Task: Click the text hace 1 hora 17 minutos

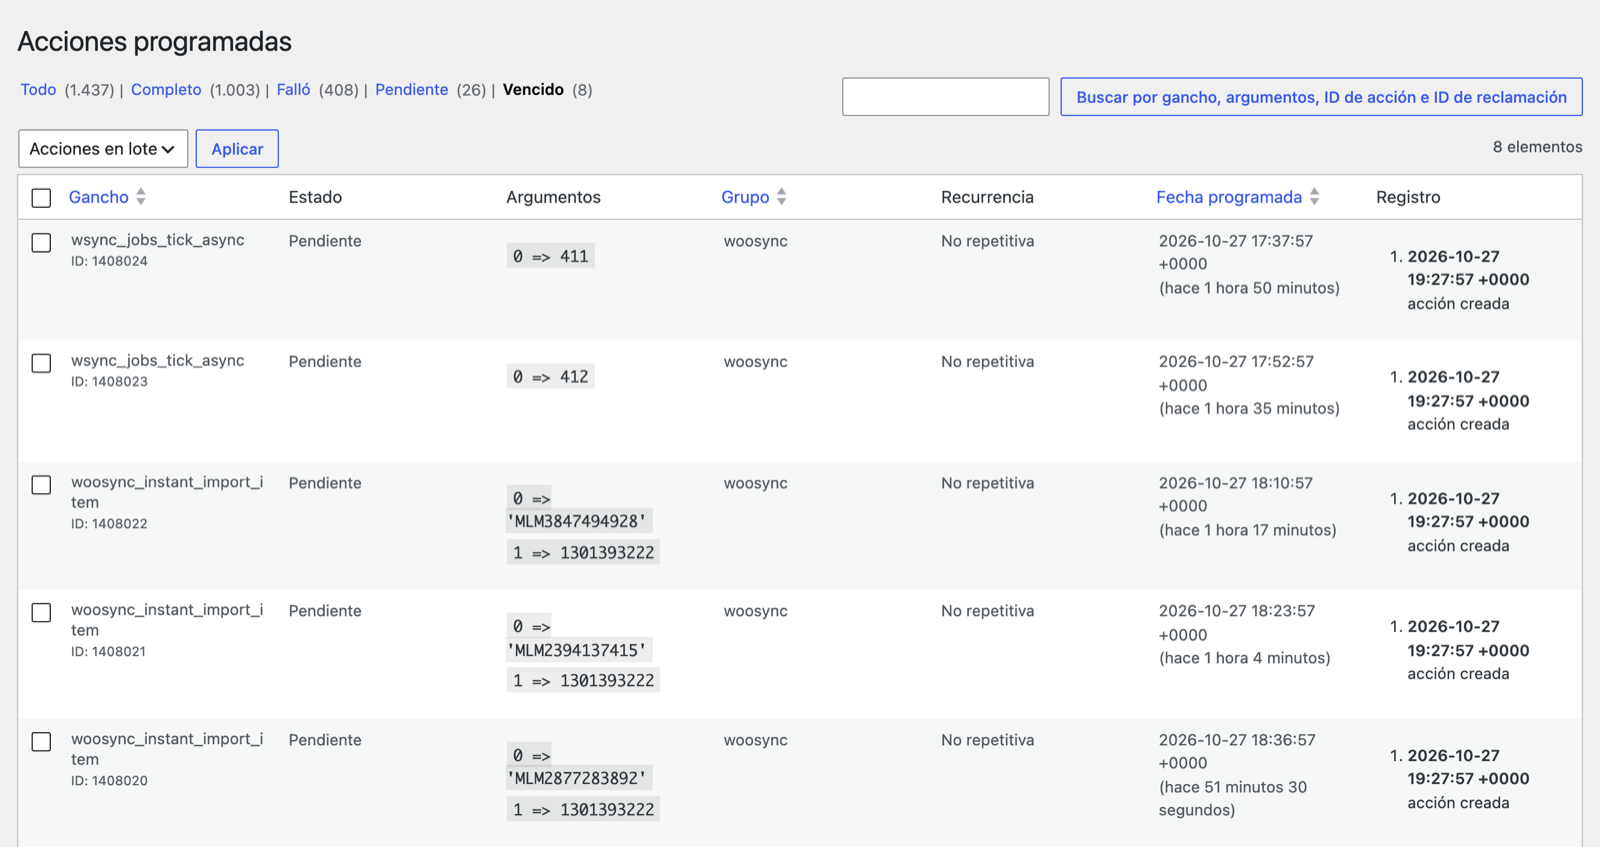Action: (1247, 530)
